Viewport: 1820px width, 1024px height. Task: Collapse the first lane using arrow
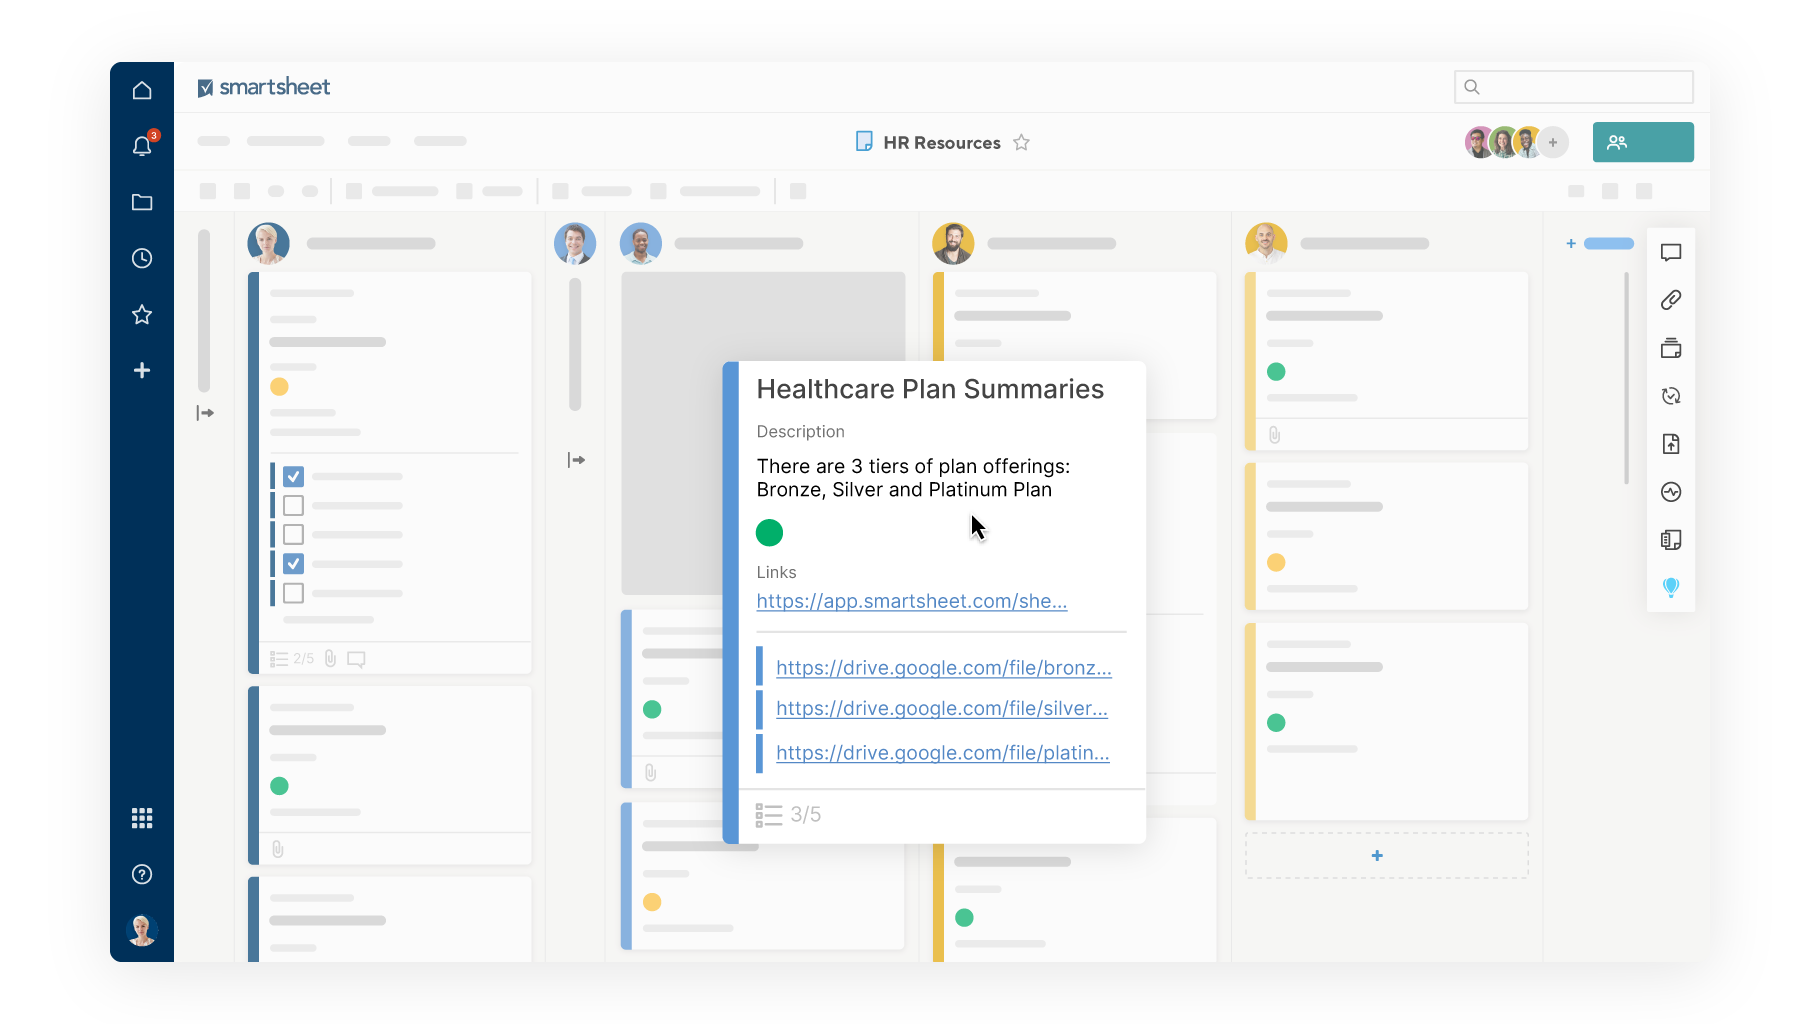205,413
